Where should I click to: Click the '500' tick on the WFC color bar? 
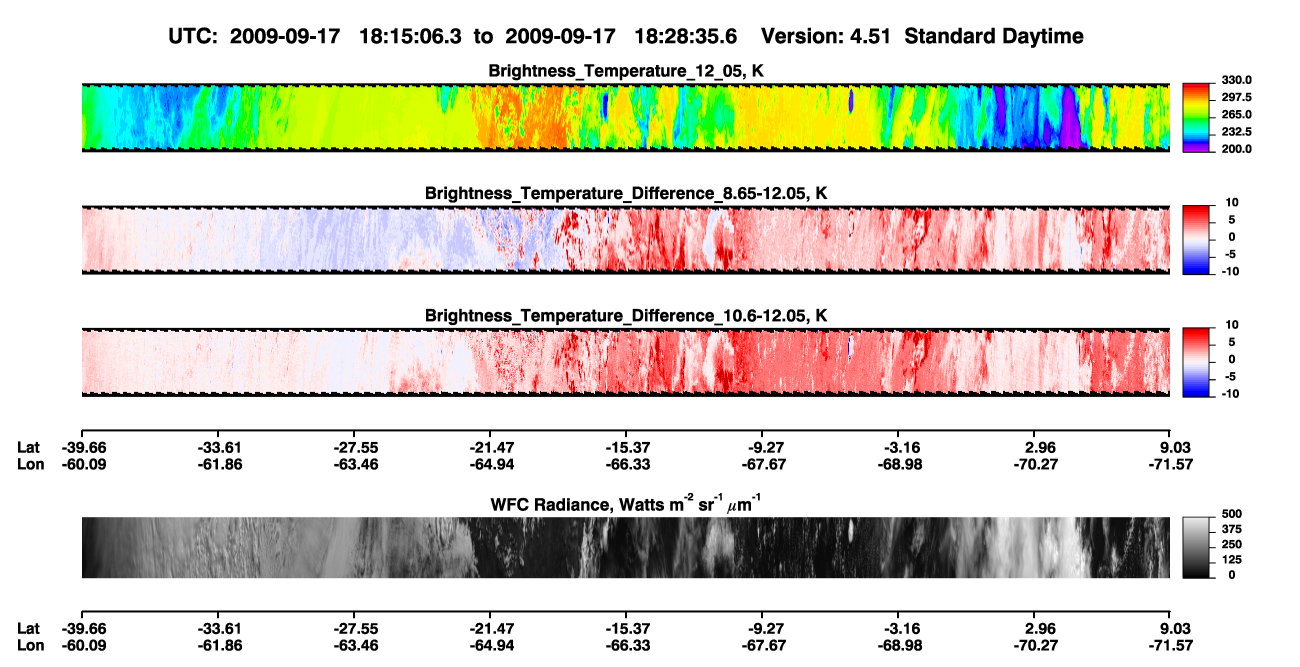tap(1232, 514)
